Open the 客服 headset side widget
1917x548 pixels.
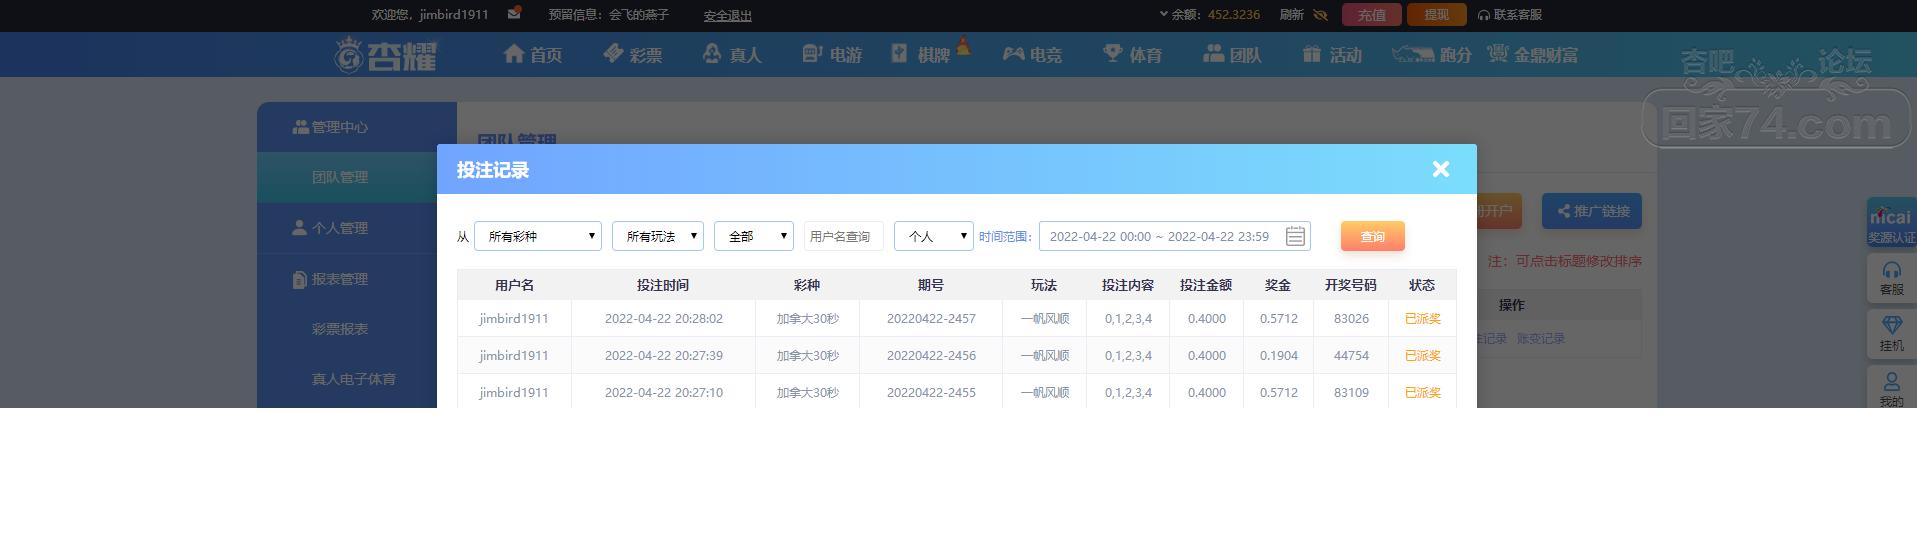tap(1891, 278)
